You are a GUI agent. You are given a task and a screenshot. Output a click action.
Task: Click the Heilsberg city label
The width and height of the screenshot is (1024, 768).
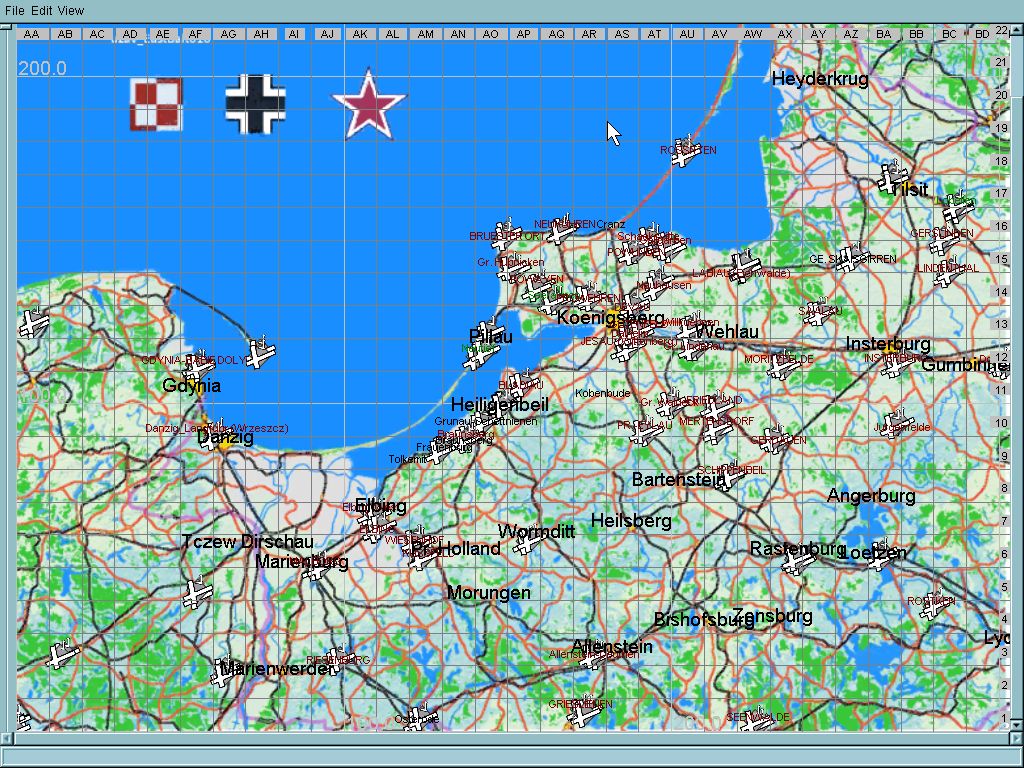(x=631, y=520)
